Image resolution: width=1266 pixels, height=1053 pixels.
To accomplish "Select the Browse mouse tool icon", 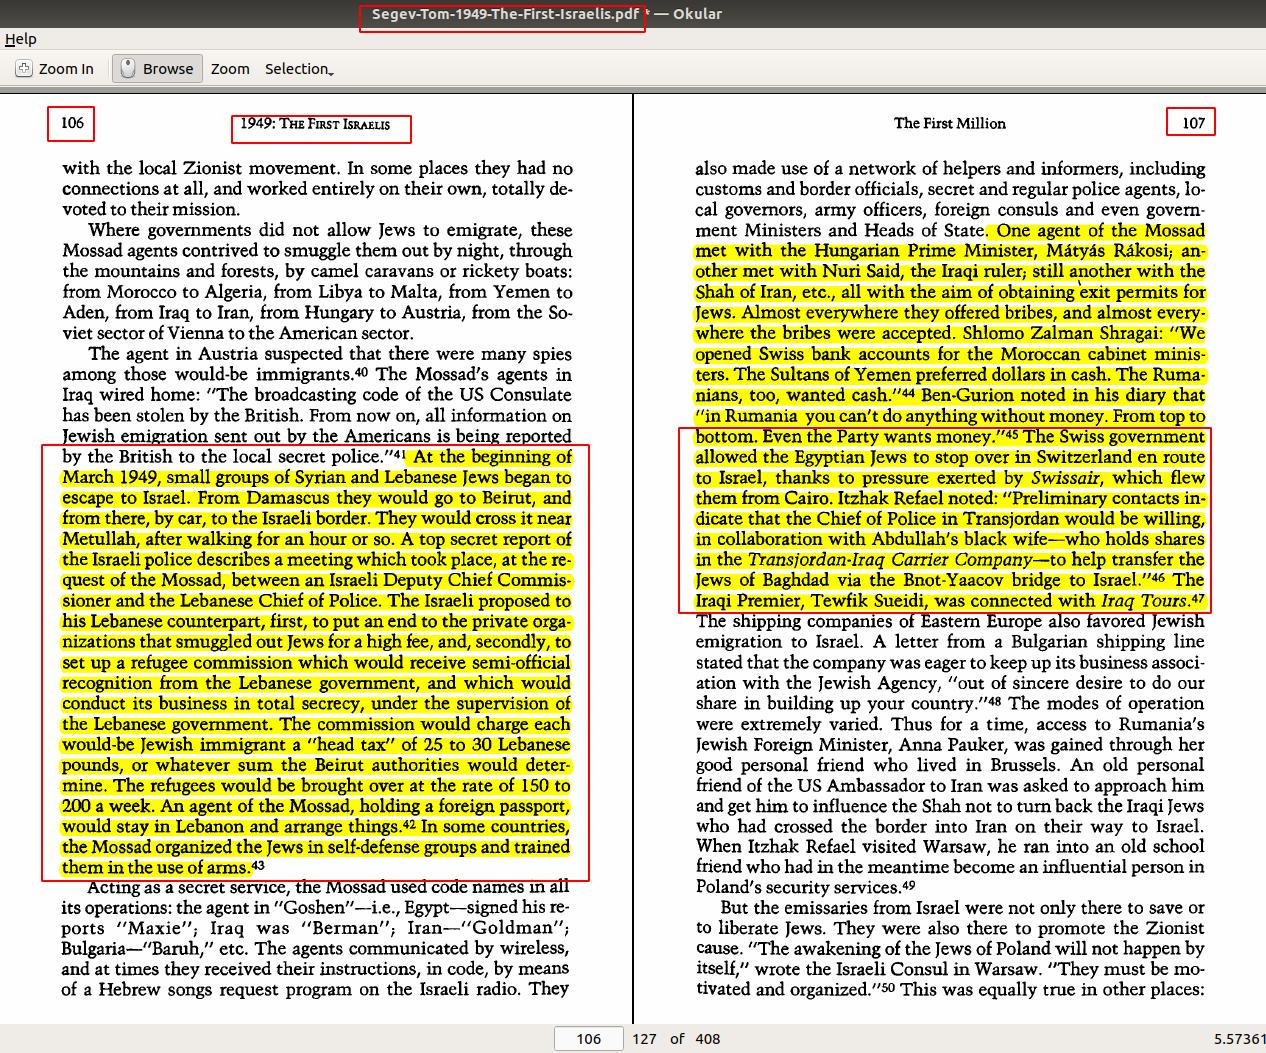I will click(x=127, y=69).
